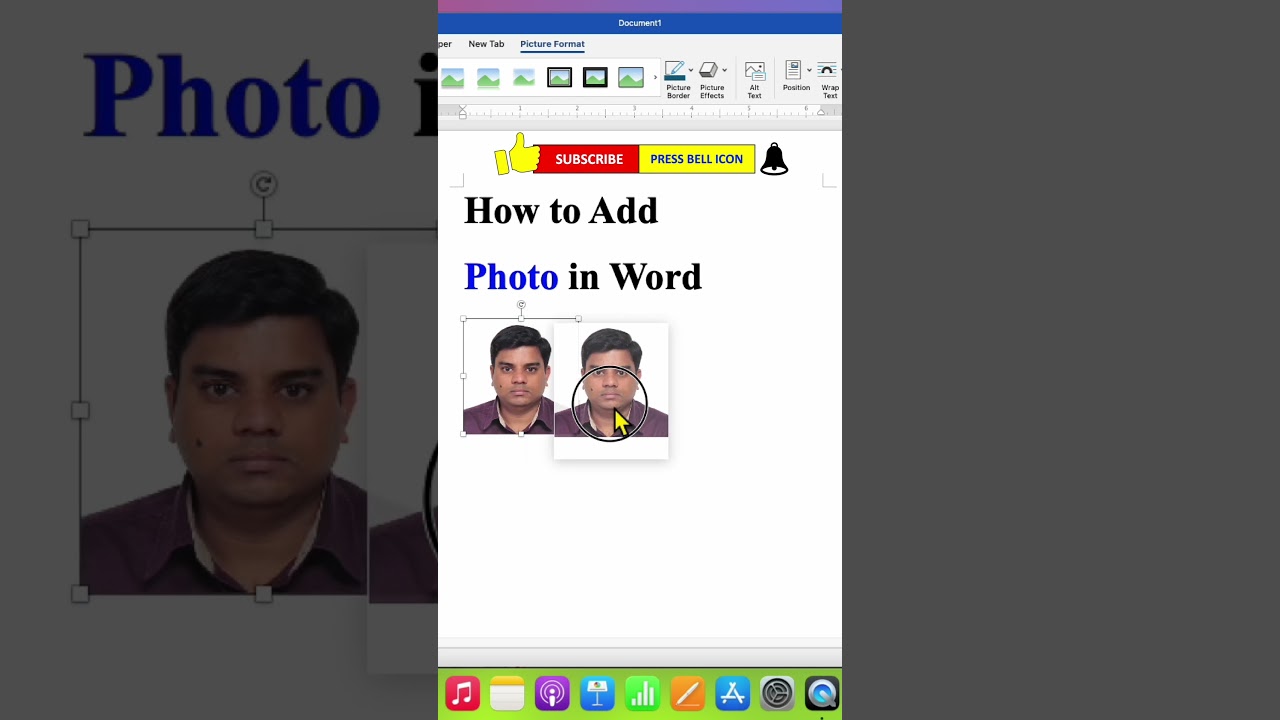Click the Document1 window title
The width and height of the screenshot is (1280, 720).
click(640, 23)
